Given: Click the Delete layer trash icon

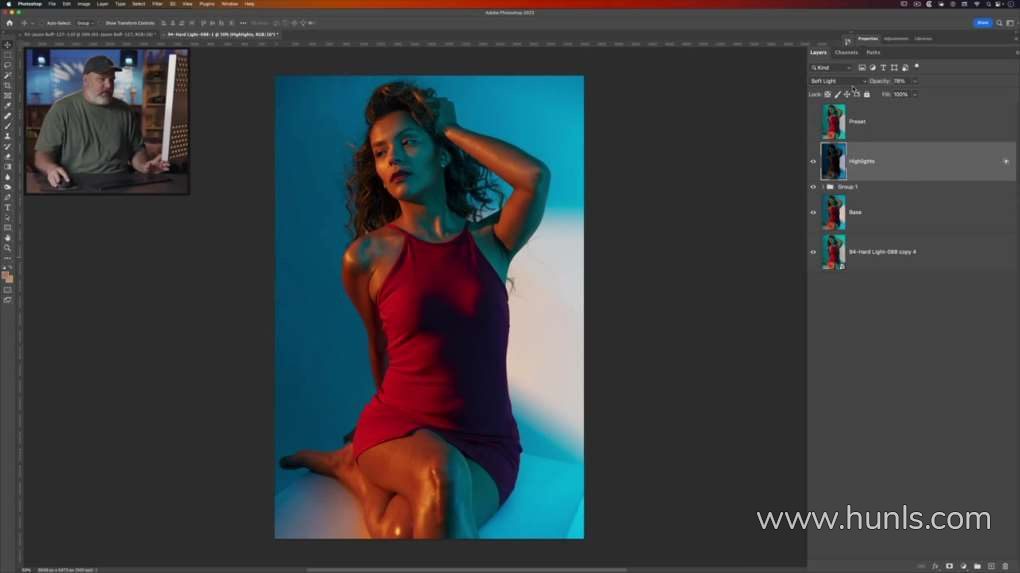Looking at the screenshot, I should [1005, 566].
